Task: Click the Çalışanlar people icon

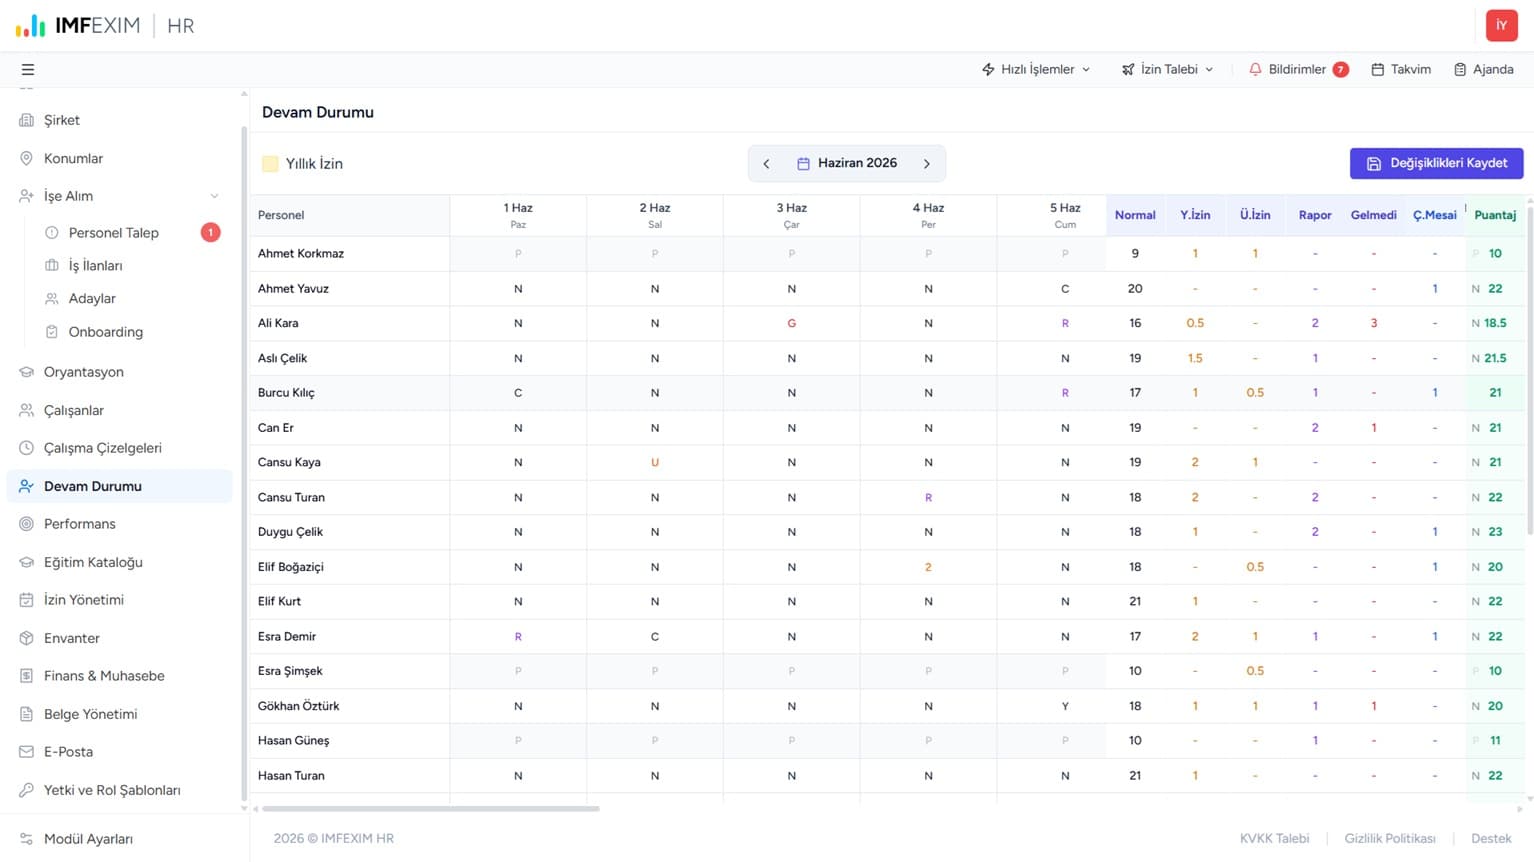Action: click(x=26, y=410)
